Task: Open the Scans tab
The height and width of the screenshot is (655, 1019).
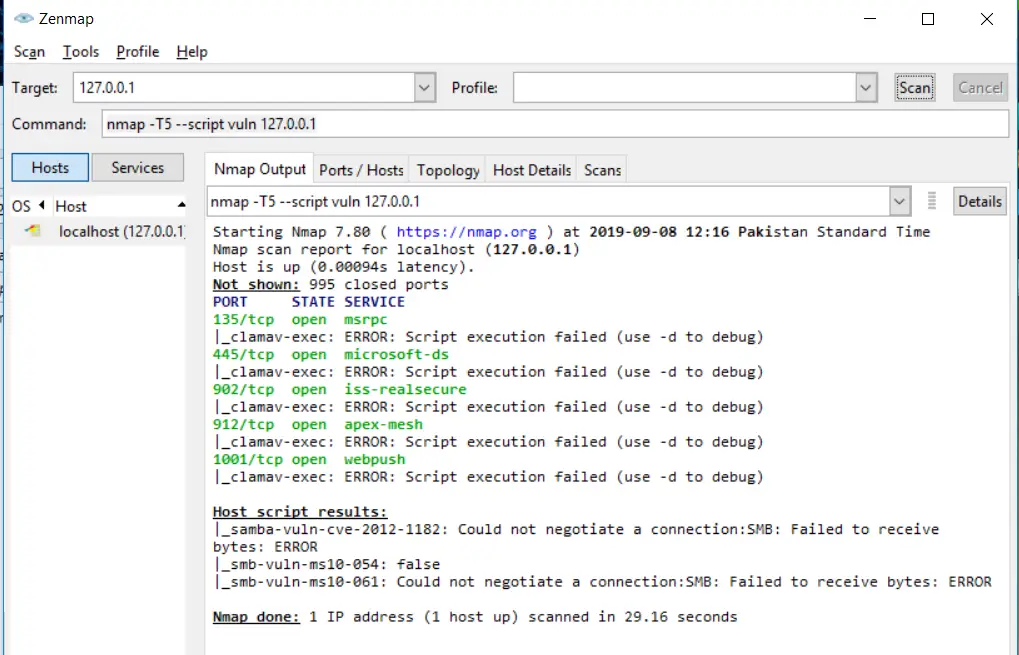Action: pyautogui.click(x=602, y=170)
